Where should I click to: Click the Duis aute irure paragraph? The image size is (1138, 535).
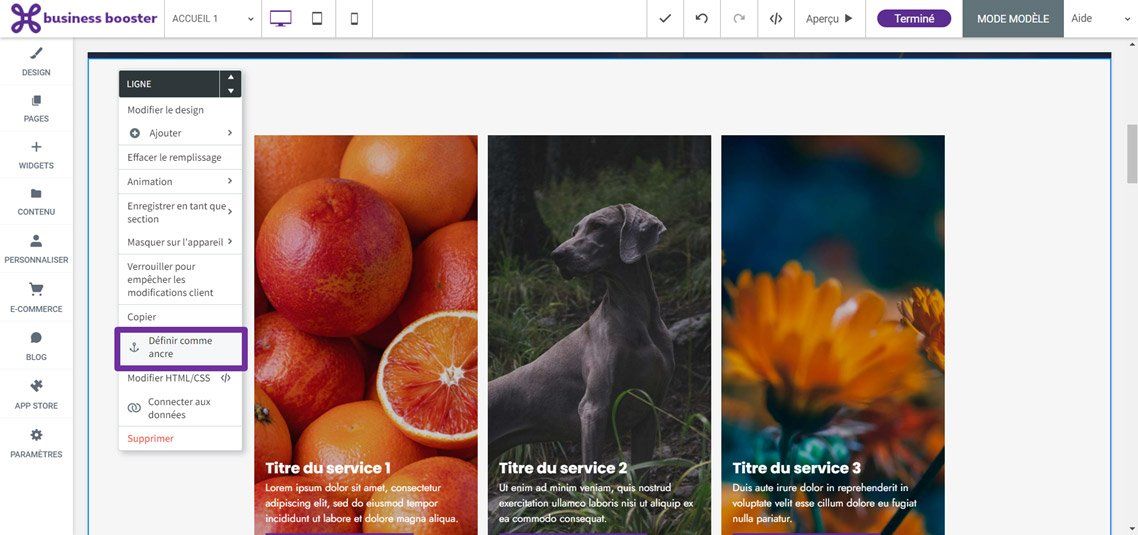click(824, 503)
